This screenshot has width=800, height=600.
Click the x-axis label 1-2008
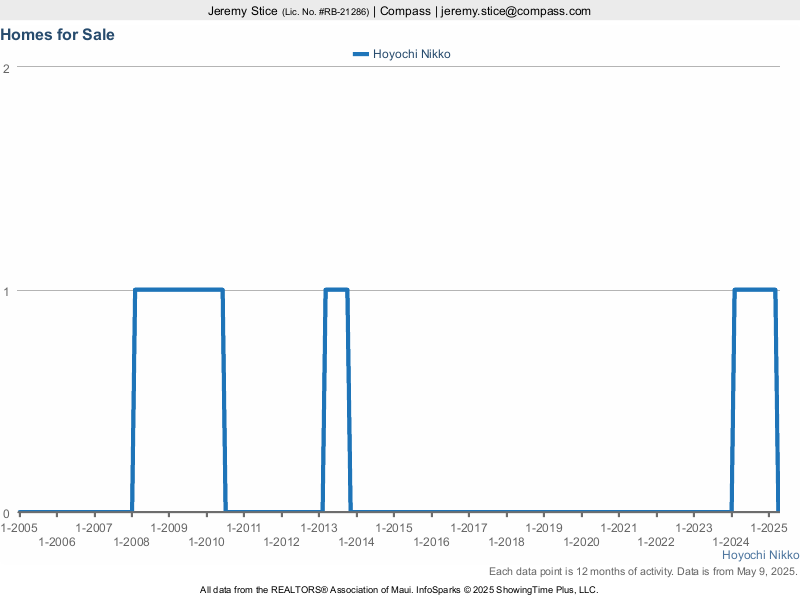[x=132, y=542]
